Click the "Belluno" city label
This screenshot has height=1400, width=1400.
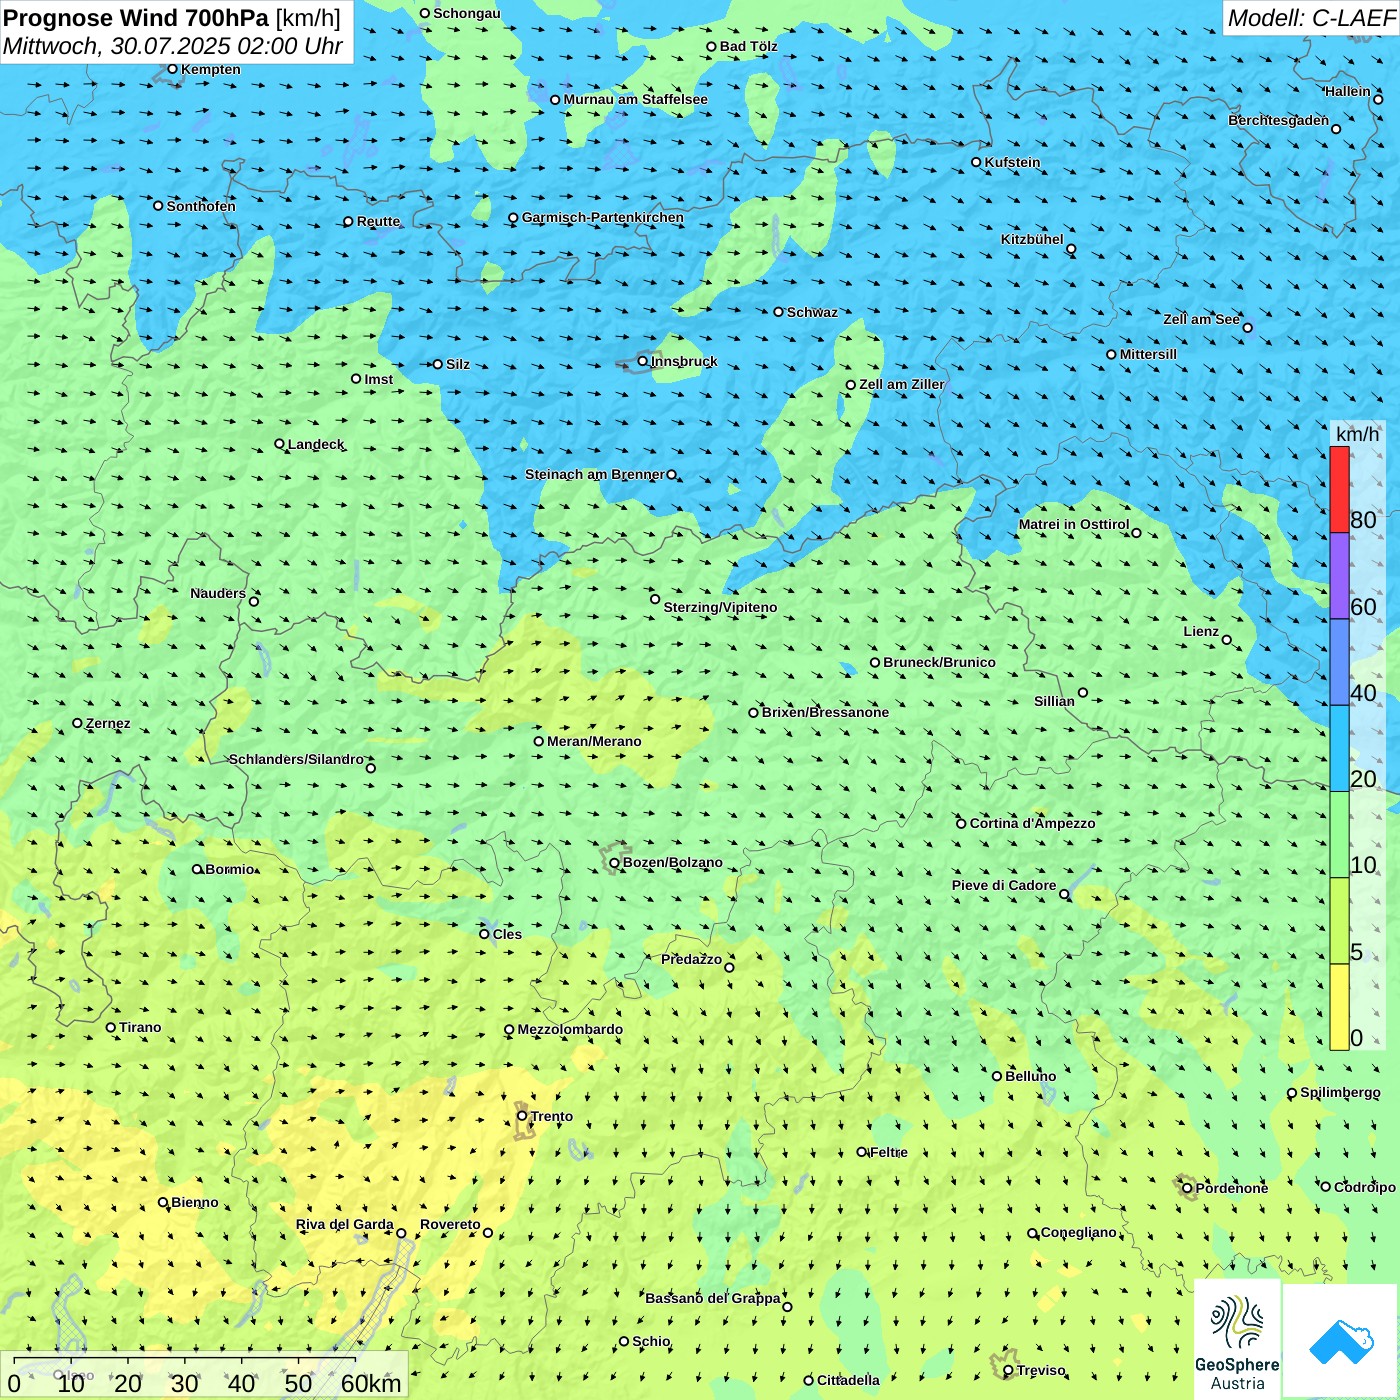(1030, 1076)
